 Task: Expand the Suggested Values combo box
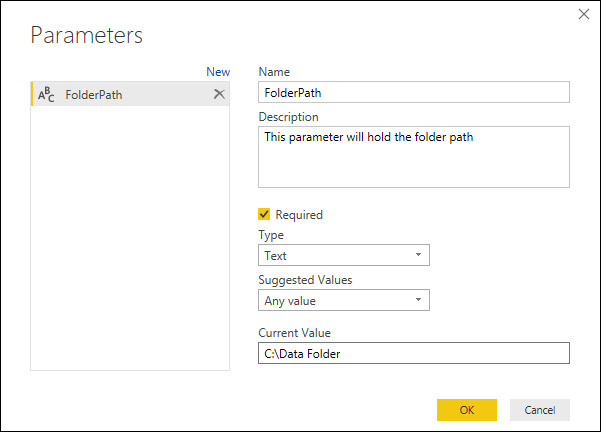(x=343, y=300)
